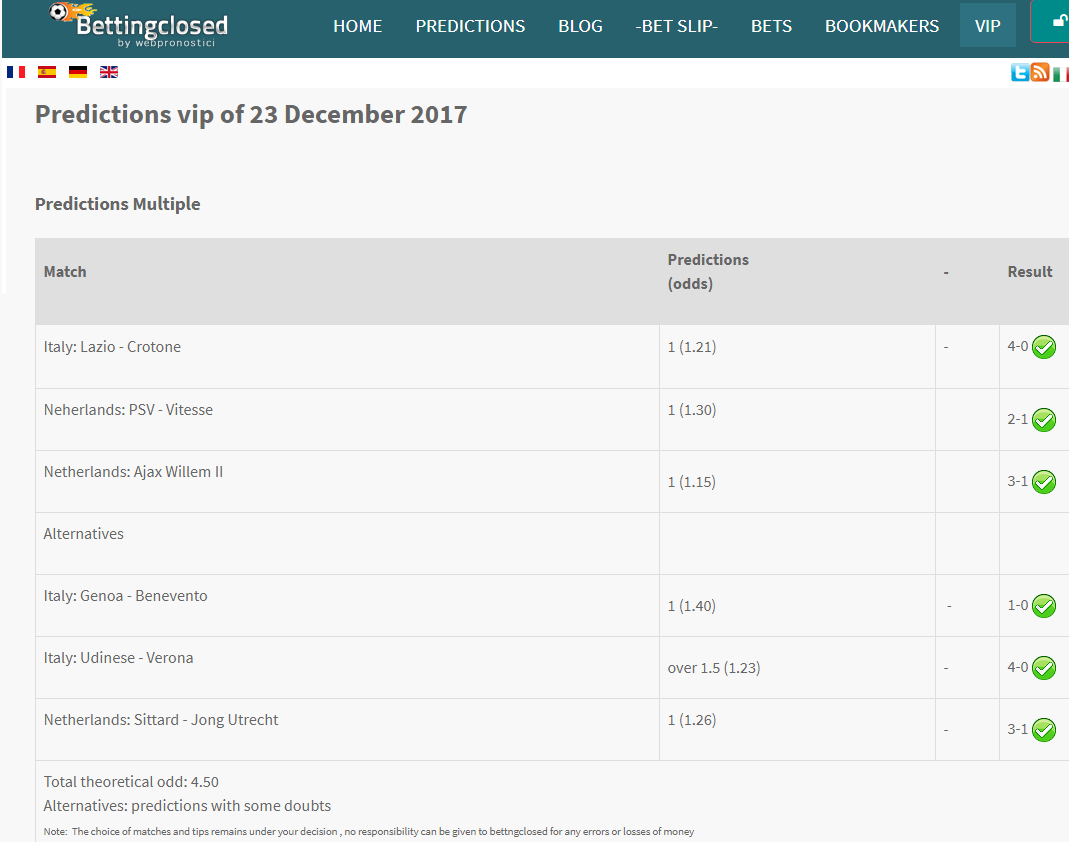
Task: Click green checkmark for PSV - Vitesse
Action: (x=1044, y=419)
